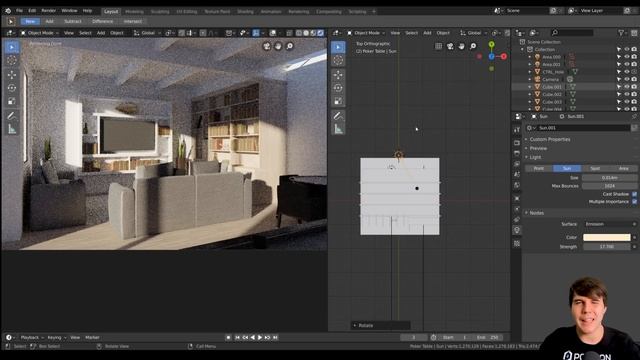Expand Cube.001 in outliner
This screenshot has height=360, width=640.
(x=530, y=87)
